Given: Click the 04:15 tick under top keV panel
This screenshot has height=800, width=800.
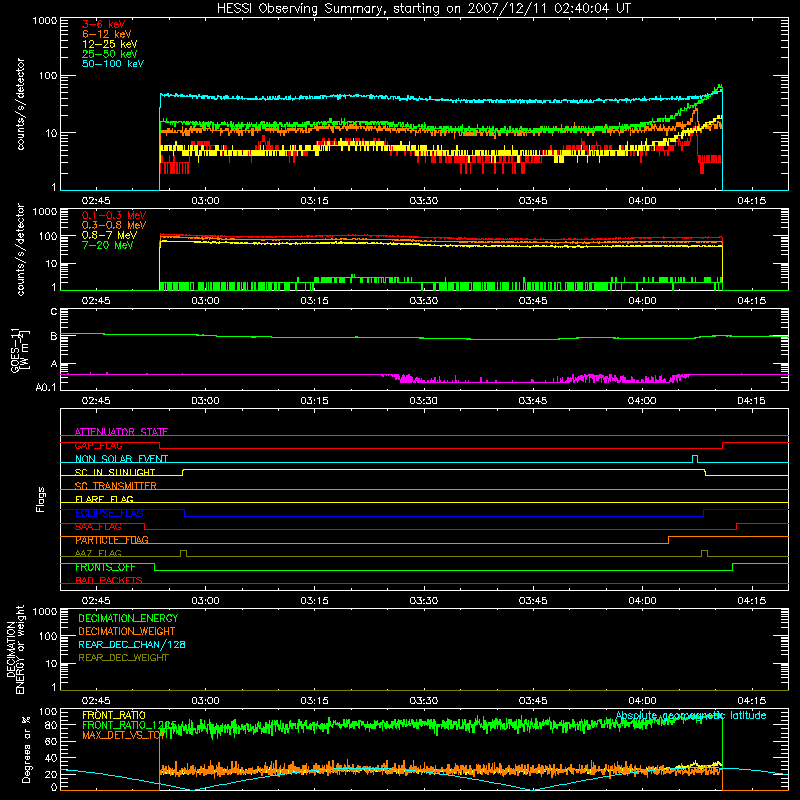Looking at the screenshot, I should pos(752,201).
